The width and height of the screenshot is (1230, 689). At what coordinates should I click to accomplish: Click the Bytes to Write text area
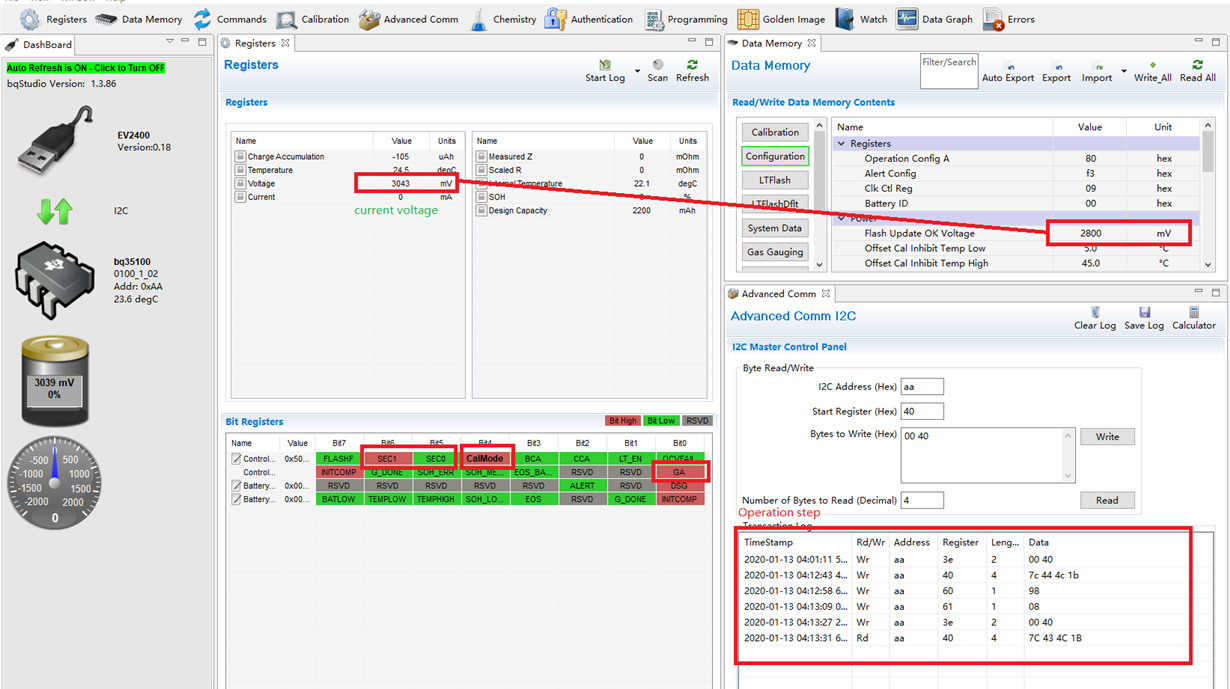pos(988,455)
